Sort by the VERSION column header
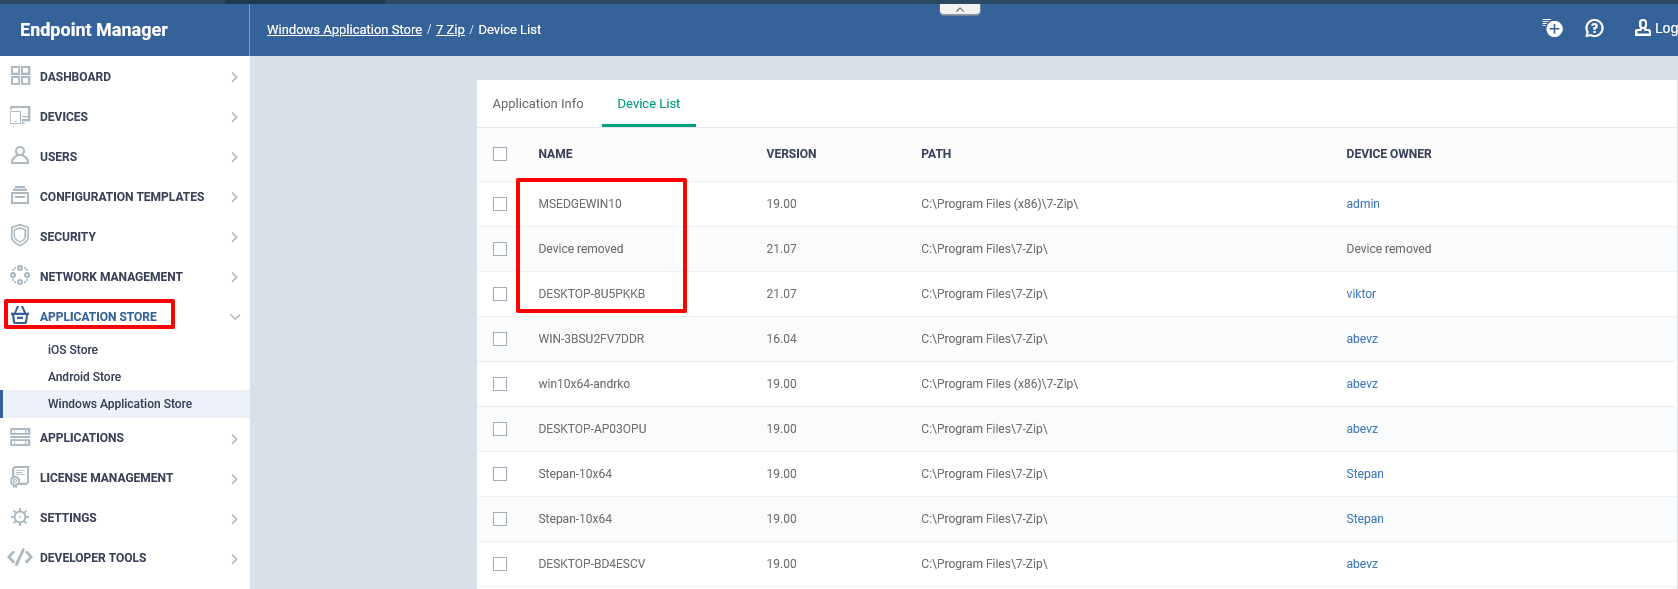 (791, 154)
